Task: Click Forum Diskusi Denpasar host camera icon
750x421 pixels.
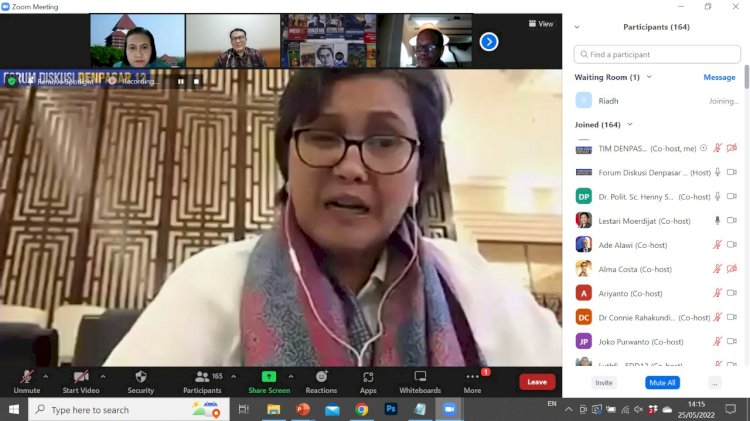Action: click(x=732, y=172)
